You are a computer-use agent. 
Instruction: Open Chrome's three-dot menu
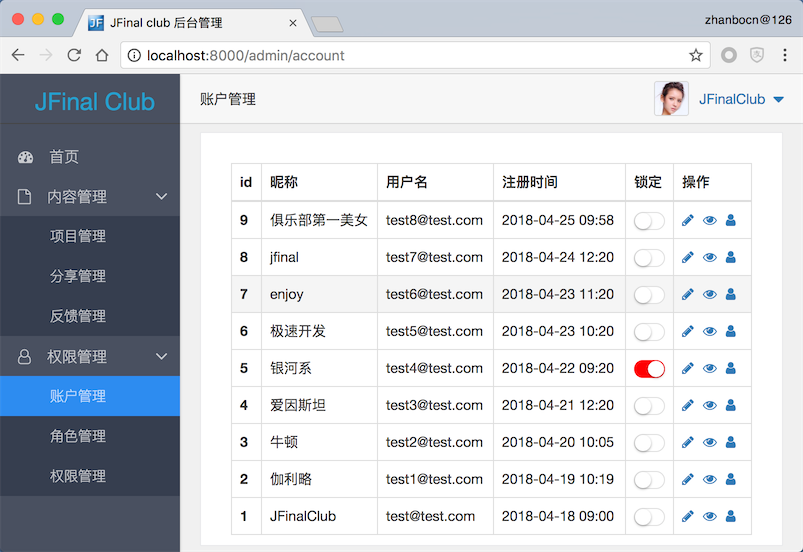pos(785,55)
